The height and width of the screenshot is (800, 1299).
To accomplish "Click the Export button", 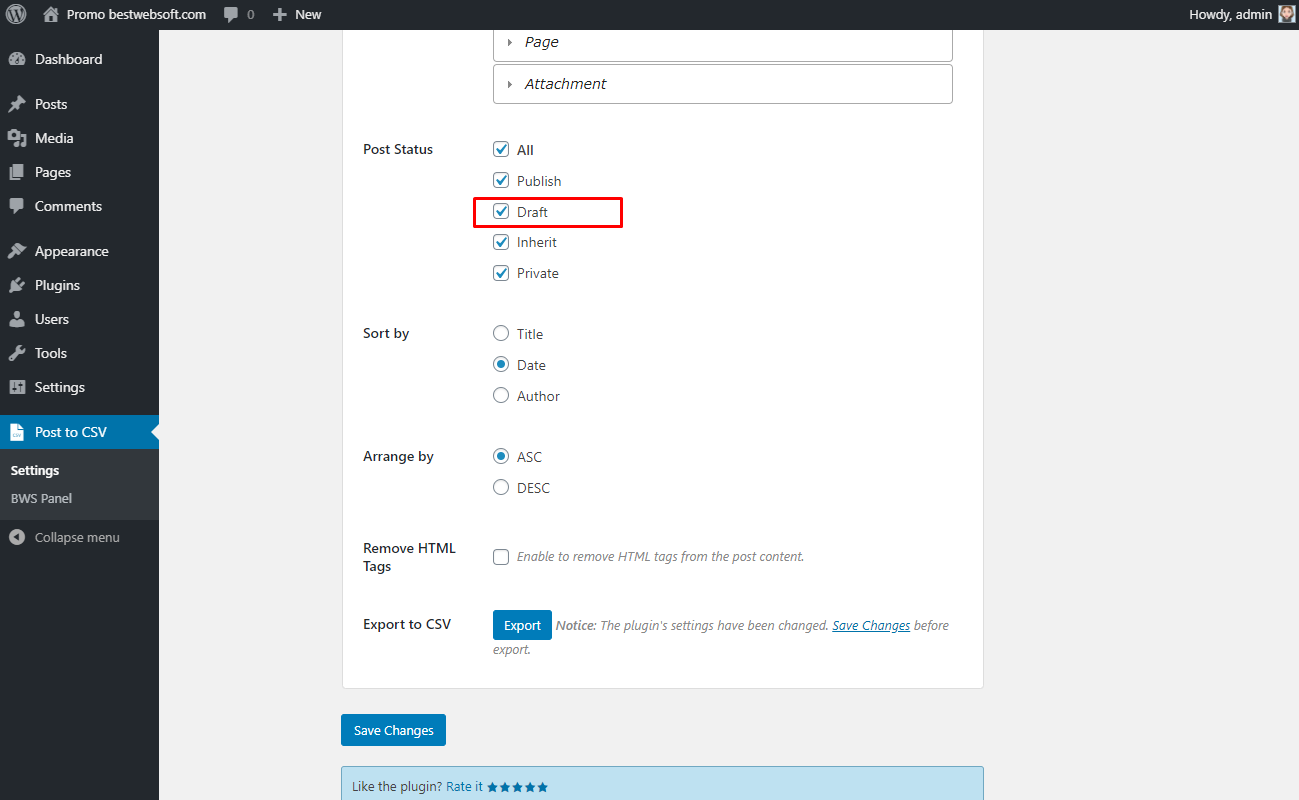I will tap(522, 625).
